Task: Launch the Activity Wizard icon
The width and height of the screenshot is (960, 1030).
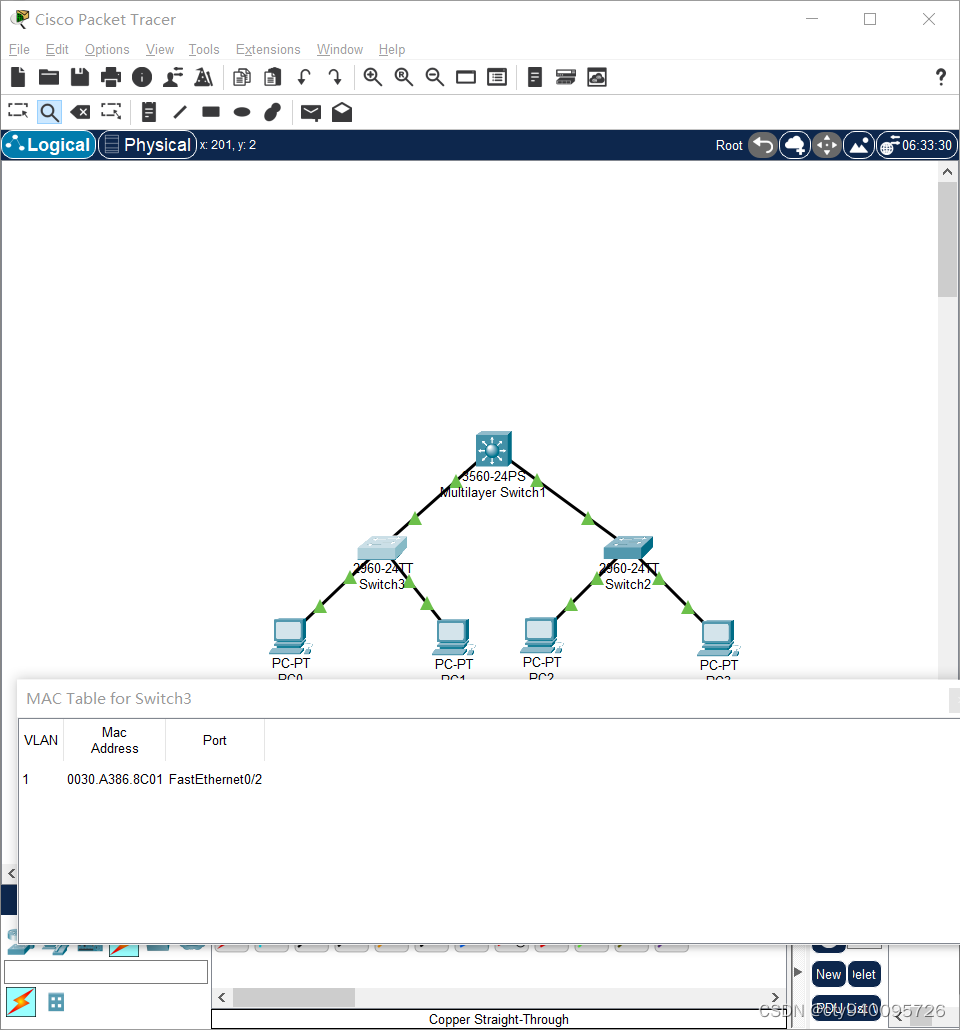Action: coord(173,78)
